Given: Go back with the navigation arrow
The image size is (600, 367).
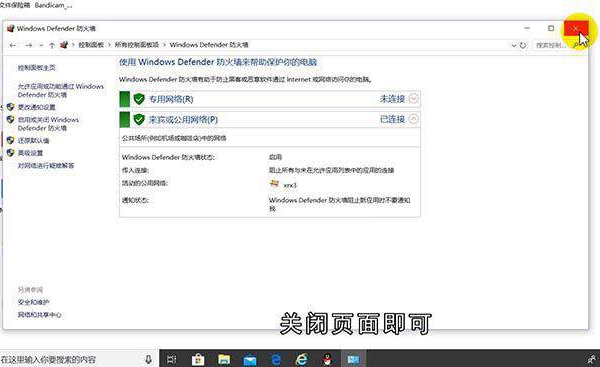Looking at the screenshot, I should pos(13,45).
